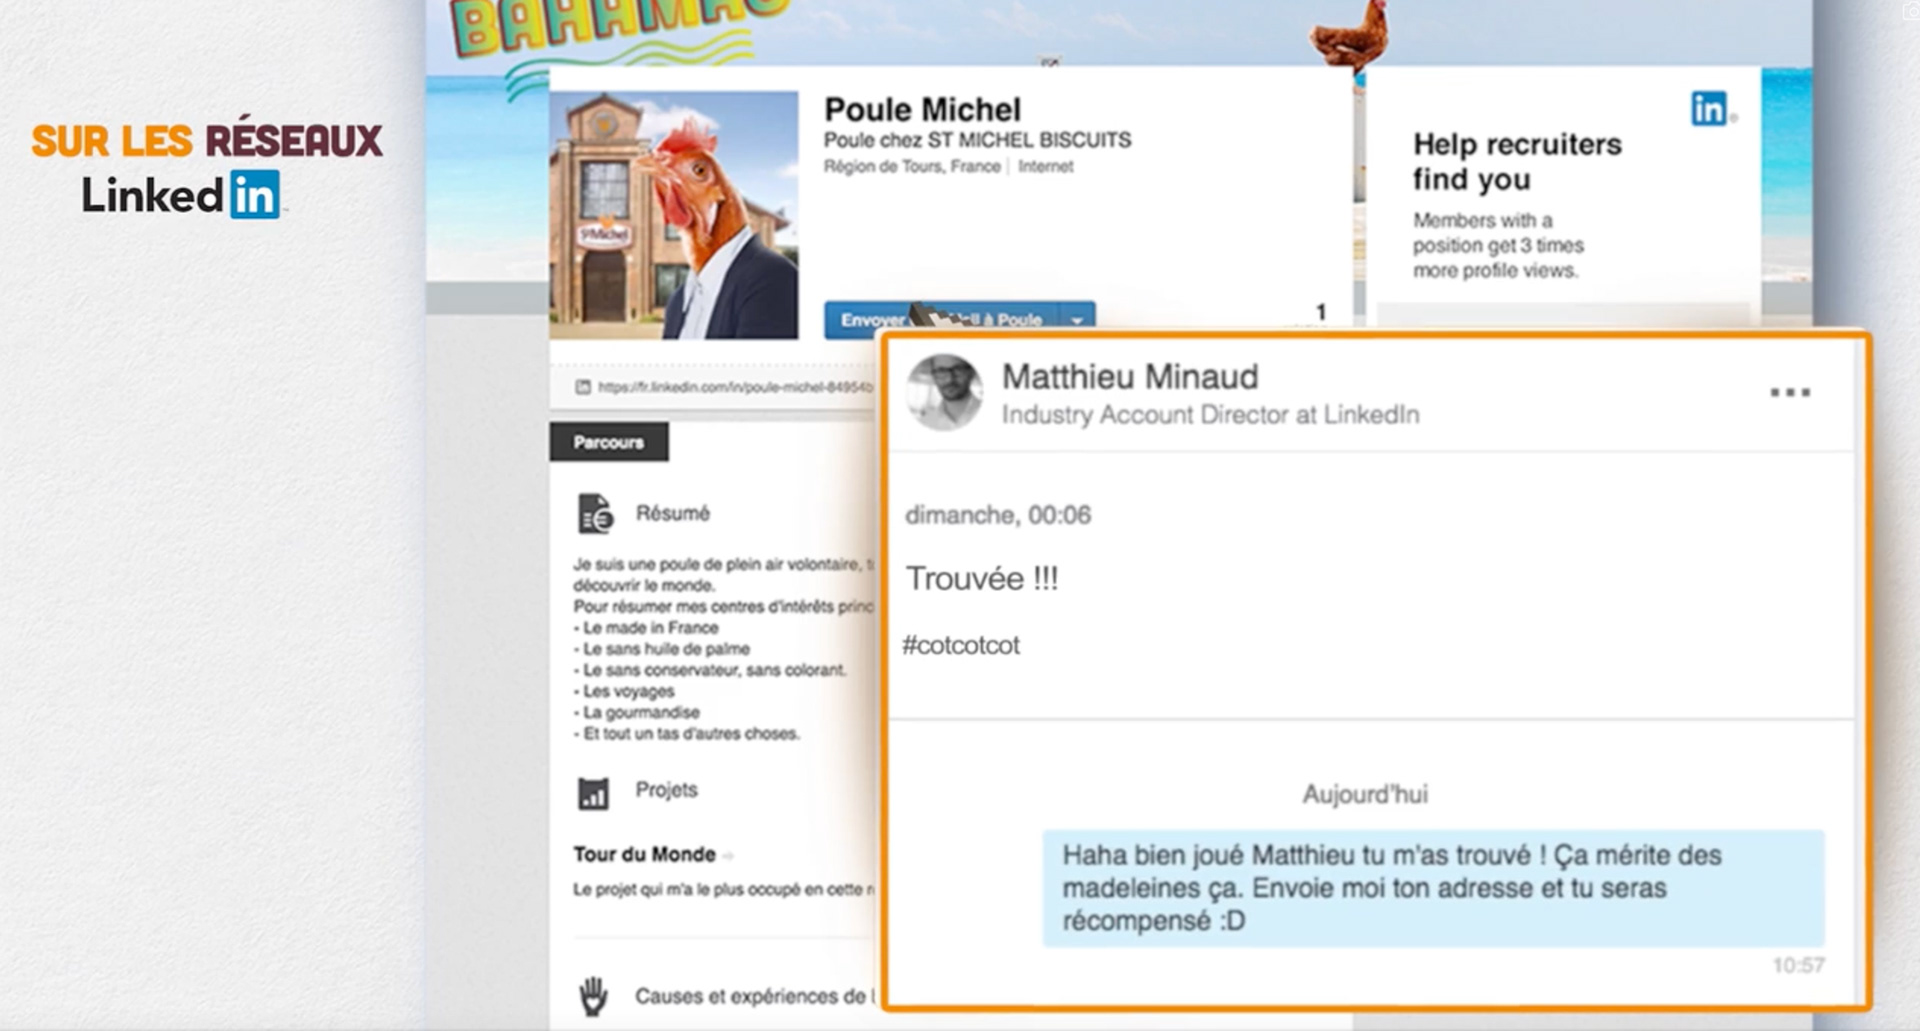Click the profile URL link icon
1920x1031 pixels.
pos(582,387)
